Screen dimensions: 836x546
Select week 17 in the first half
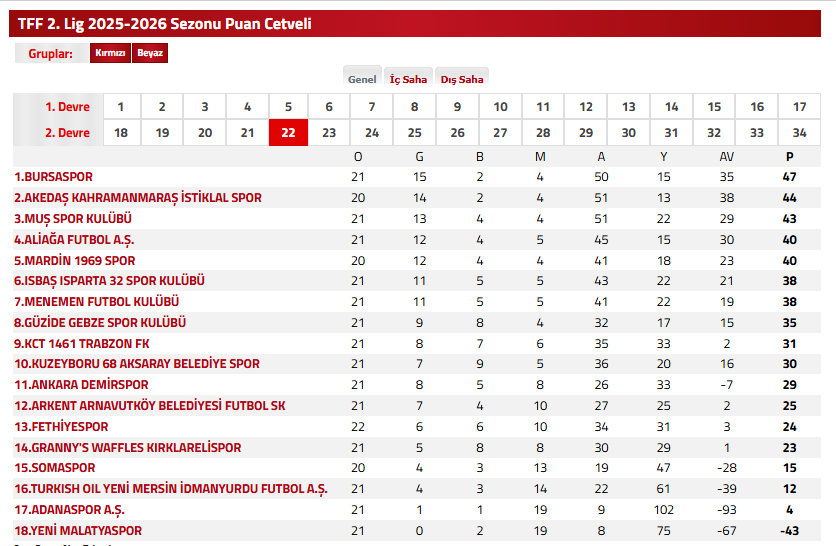[x=799, y=107]
